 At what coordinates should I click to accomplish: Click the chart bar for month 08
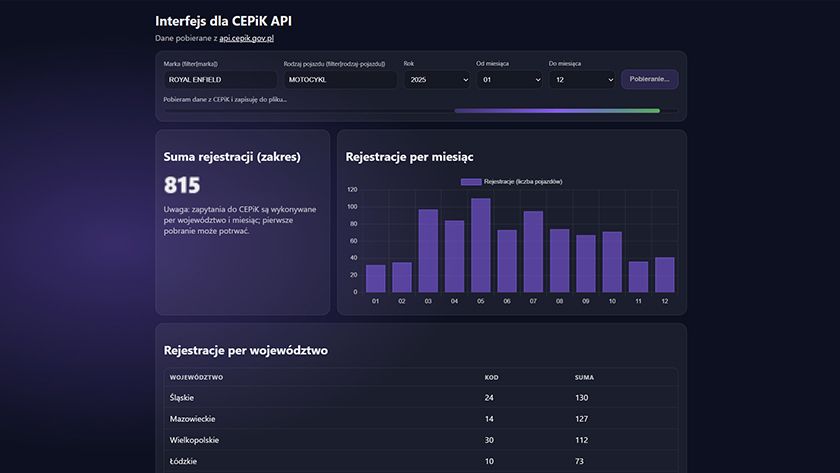(559, 261)
